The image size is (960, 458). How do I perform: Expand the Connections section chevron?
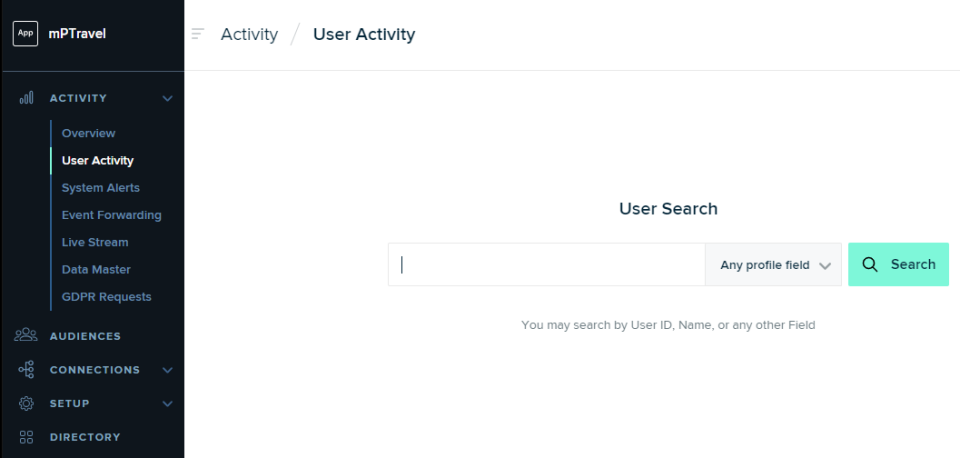click(x=167, y=370)
